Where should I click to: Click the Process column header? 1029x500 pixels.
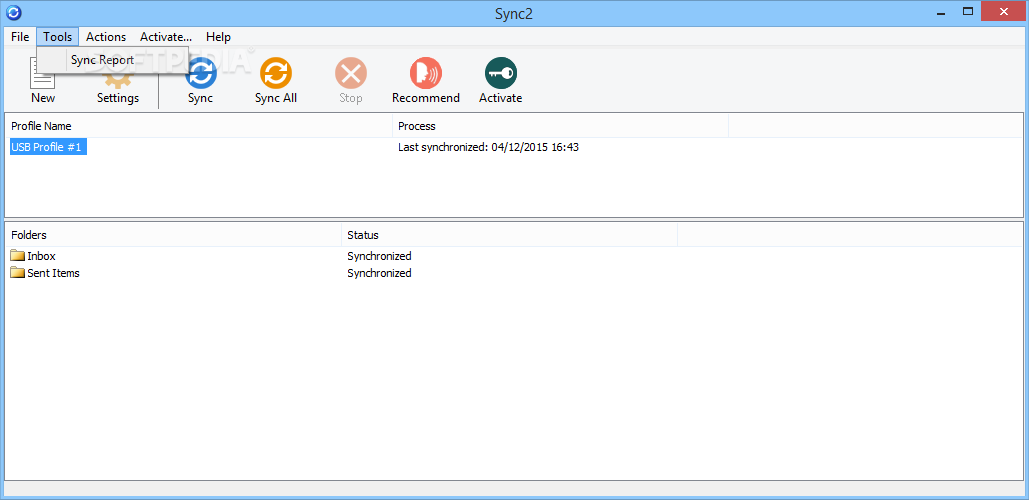pos(560,126)
